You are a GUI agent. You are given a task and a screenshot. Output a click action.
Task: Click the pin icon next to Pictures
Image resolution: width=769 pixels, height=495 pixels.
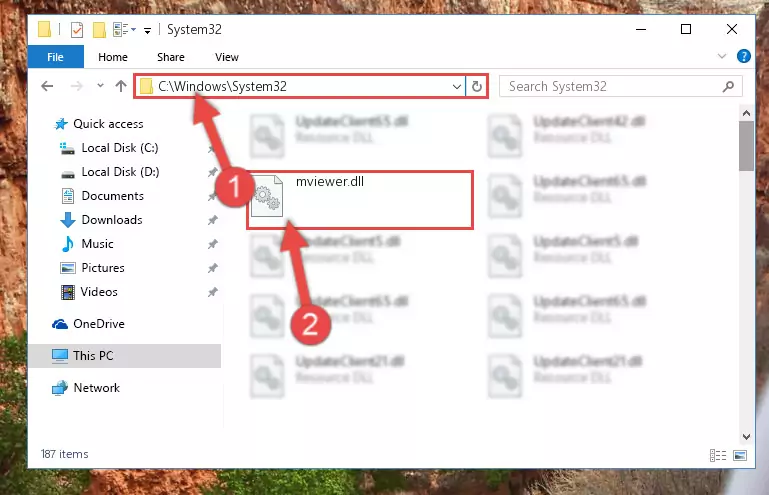click(x=212, y=268)
